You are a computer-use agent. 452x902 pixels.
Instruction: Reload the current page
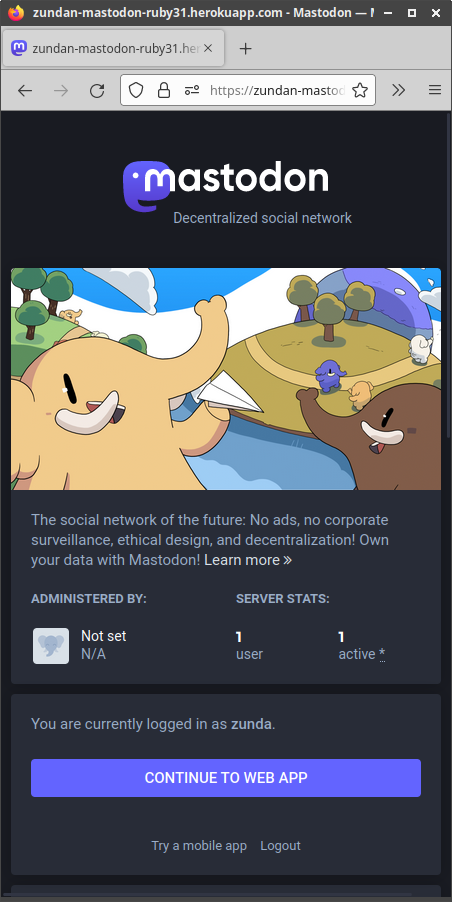click(97, 90)
